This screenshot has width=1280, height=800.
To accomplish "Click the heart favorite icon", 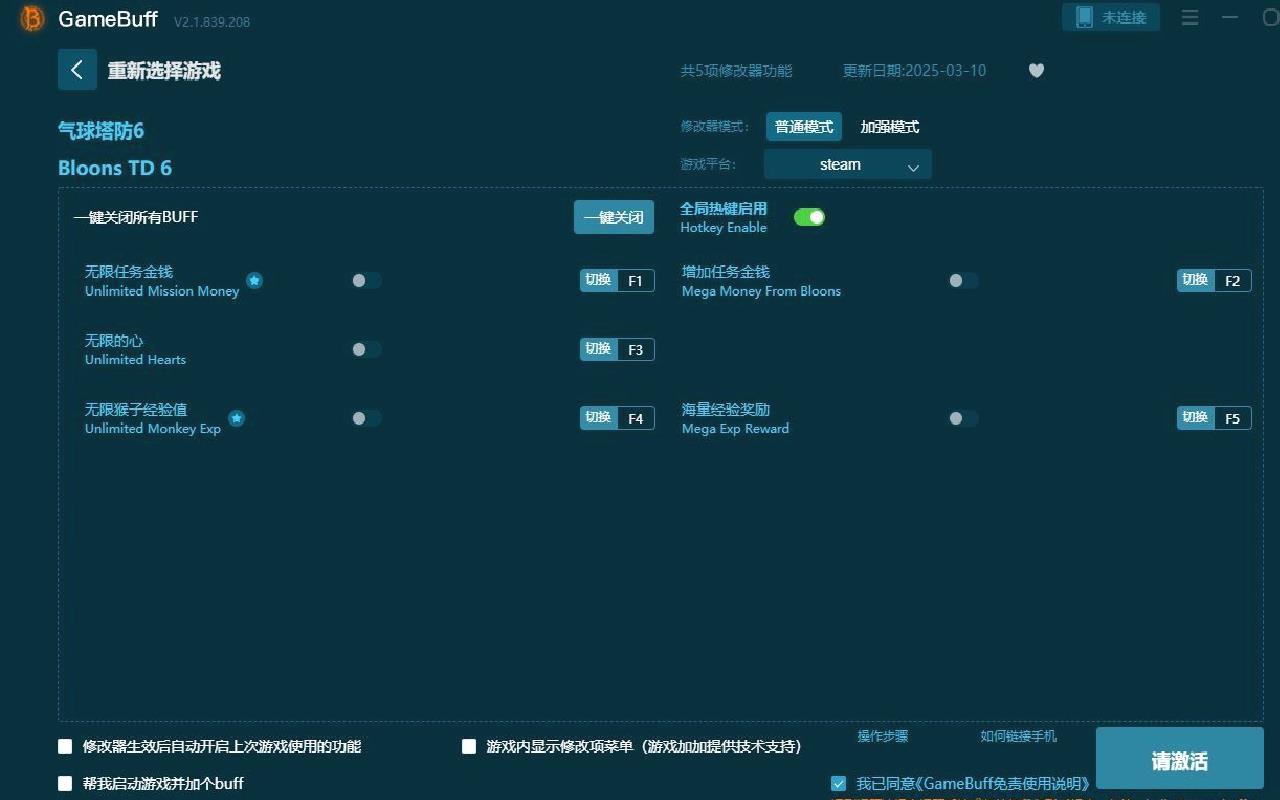I will [1036, 70].
